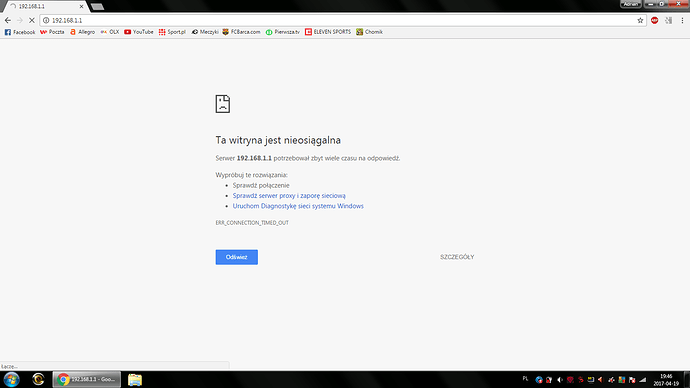
Task: Click the red S-shaped tray icon
Action: point(581,380)
